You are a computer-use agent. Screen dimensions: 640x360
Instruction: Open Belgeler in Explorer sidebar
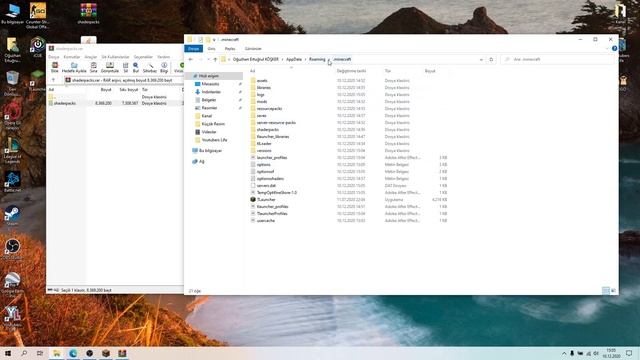209,100
